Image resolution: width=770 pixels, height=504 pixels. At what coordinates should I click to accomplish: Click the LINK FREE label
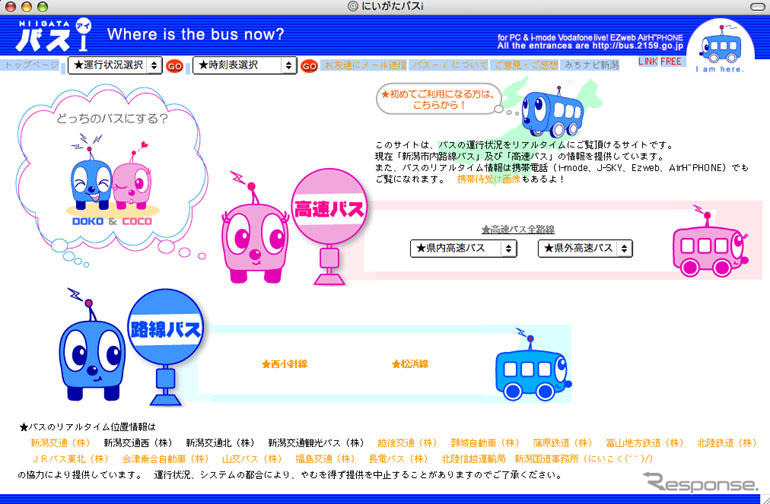[660, 61]
